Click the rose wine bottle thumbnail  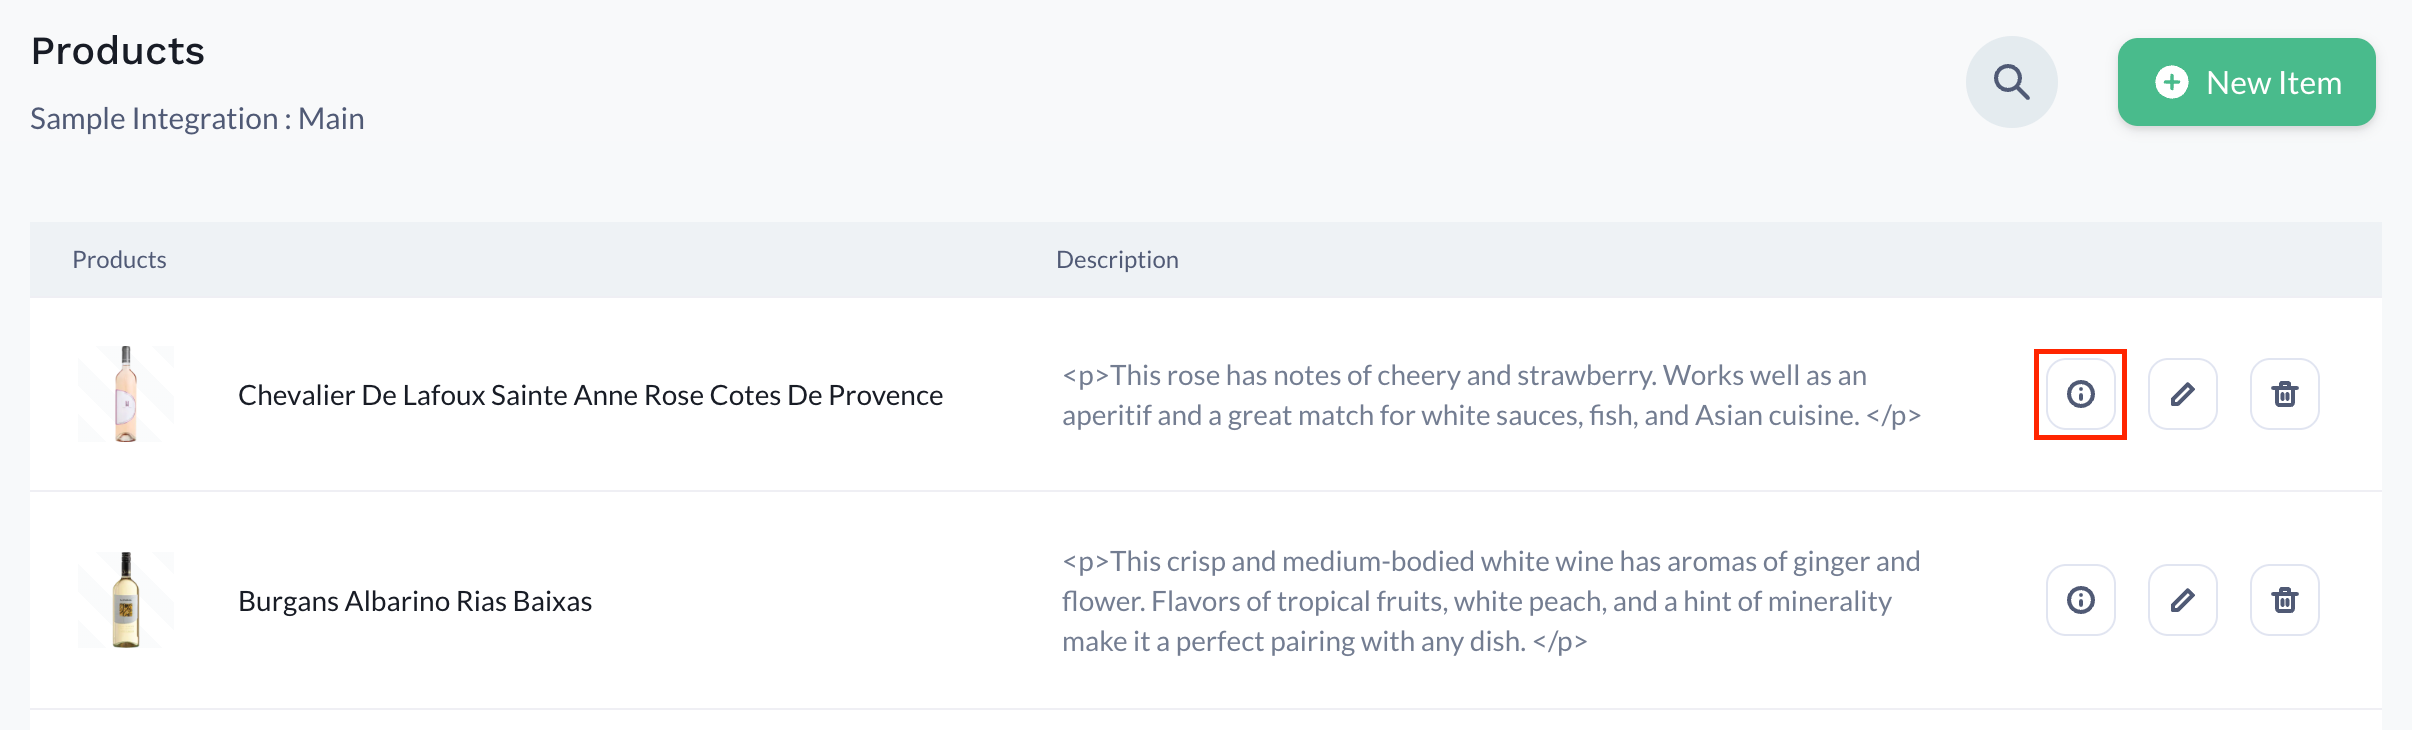pyautogui.click(x=126, y=394)
